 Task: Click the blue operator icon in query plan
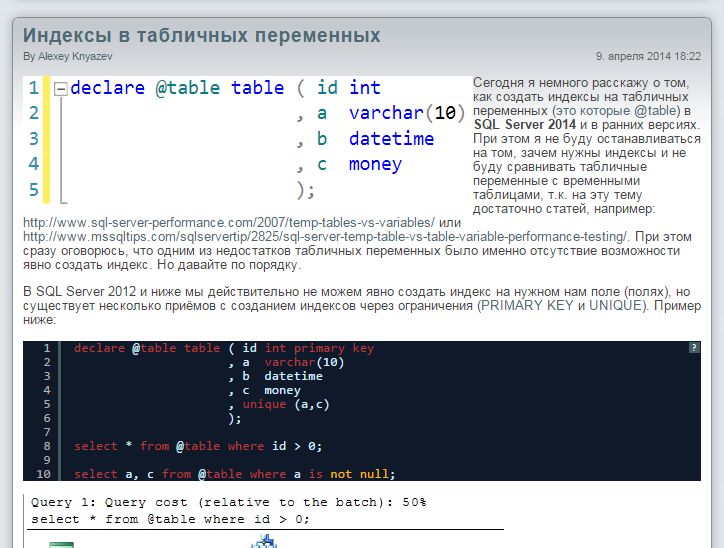264,541
